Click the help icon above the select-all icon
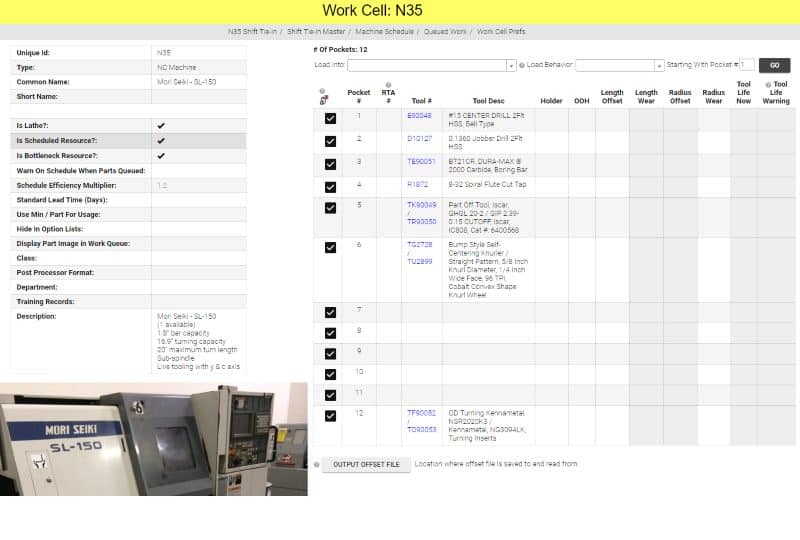Image resolution: width=800 pixels, height=540 pixels. (x=322, y=91)
